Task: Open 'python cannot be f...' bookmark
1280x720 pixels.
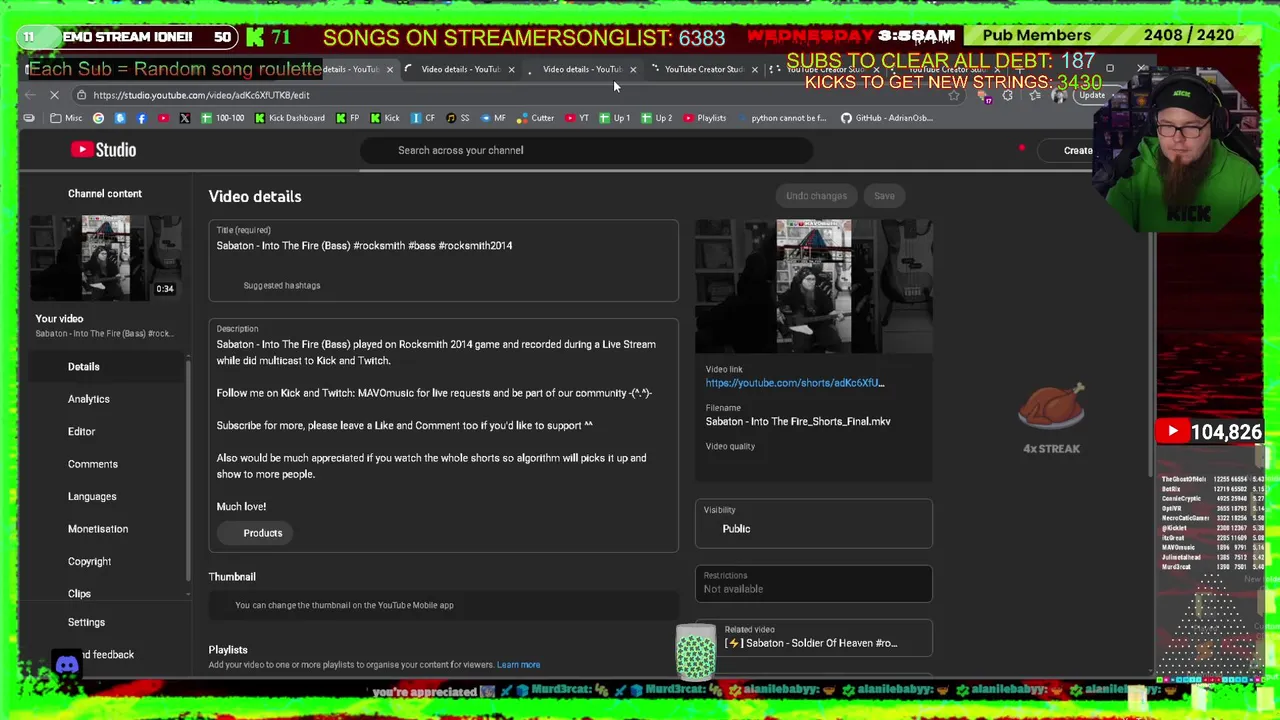Action: [x=781, y=118]
